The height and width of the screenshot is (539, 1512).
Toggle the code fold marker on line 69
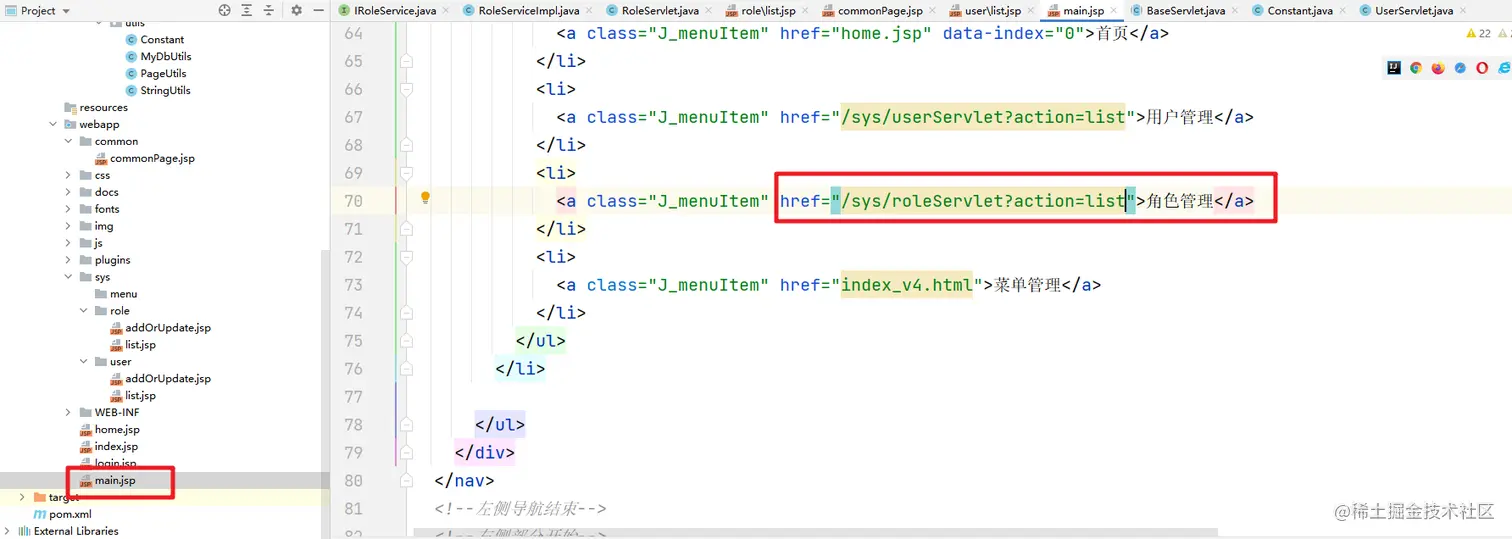click(x=406, y=173)
